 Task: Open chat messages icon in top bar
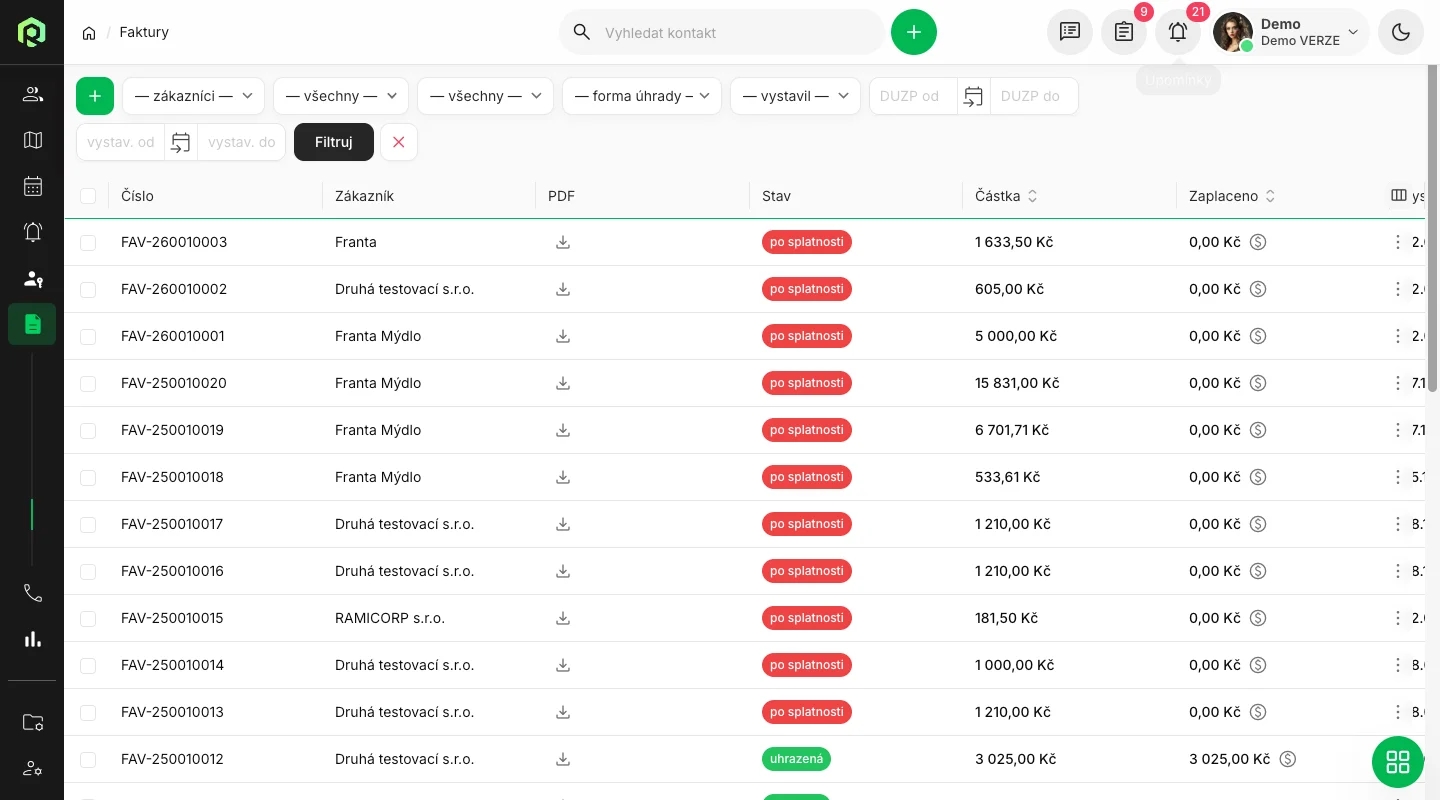pyautogui.click(x=1070, y=32)
